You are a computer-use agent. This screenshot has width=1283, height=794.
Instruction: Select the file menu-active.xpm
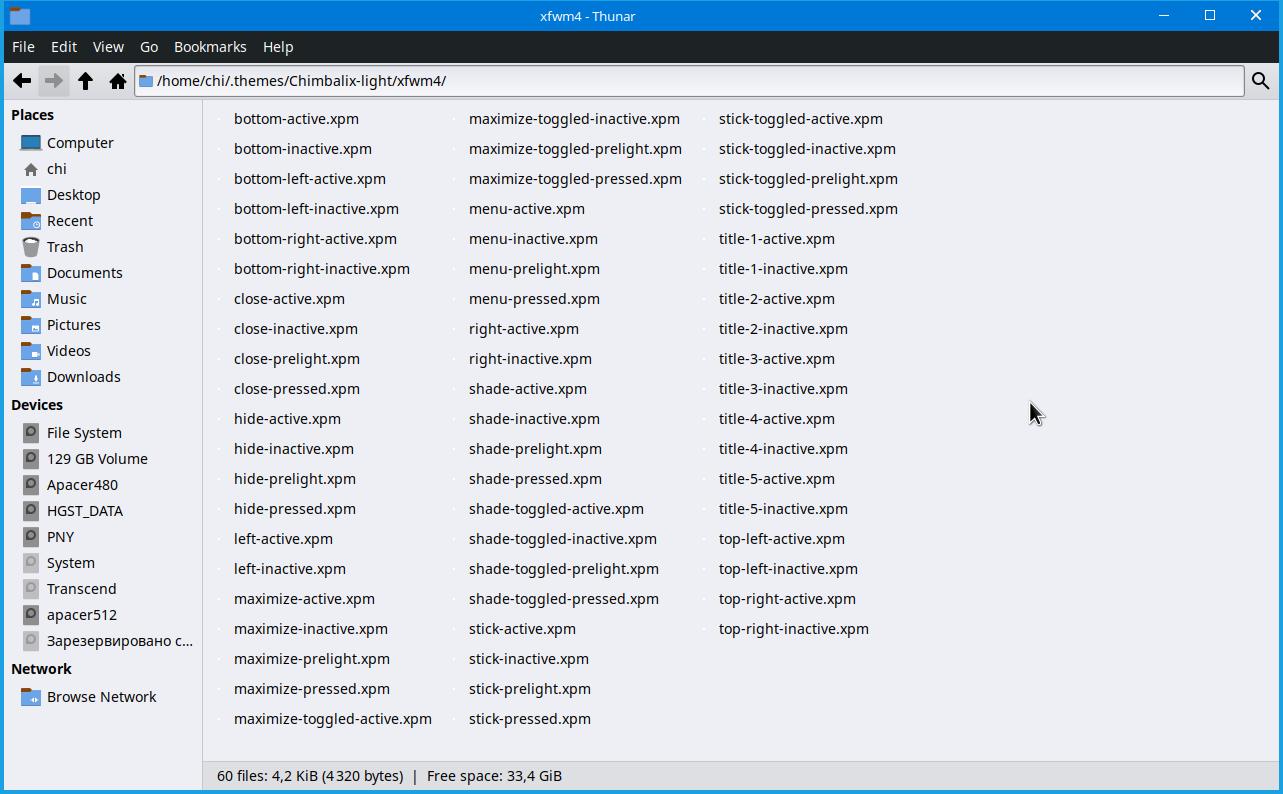point(527,209)
